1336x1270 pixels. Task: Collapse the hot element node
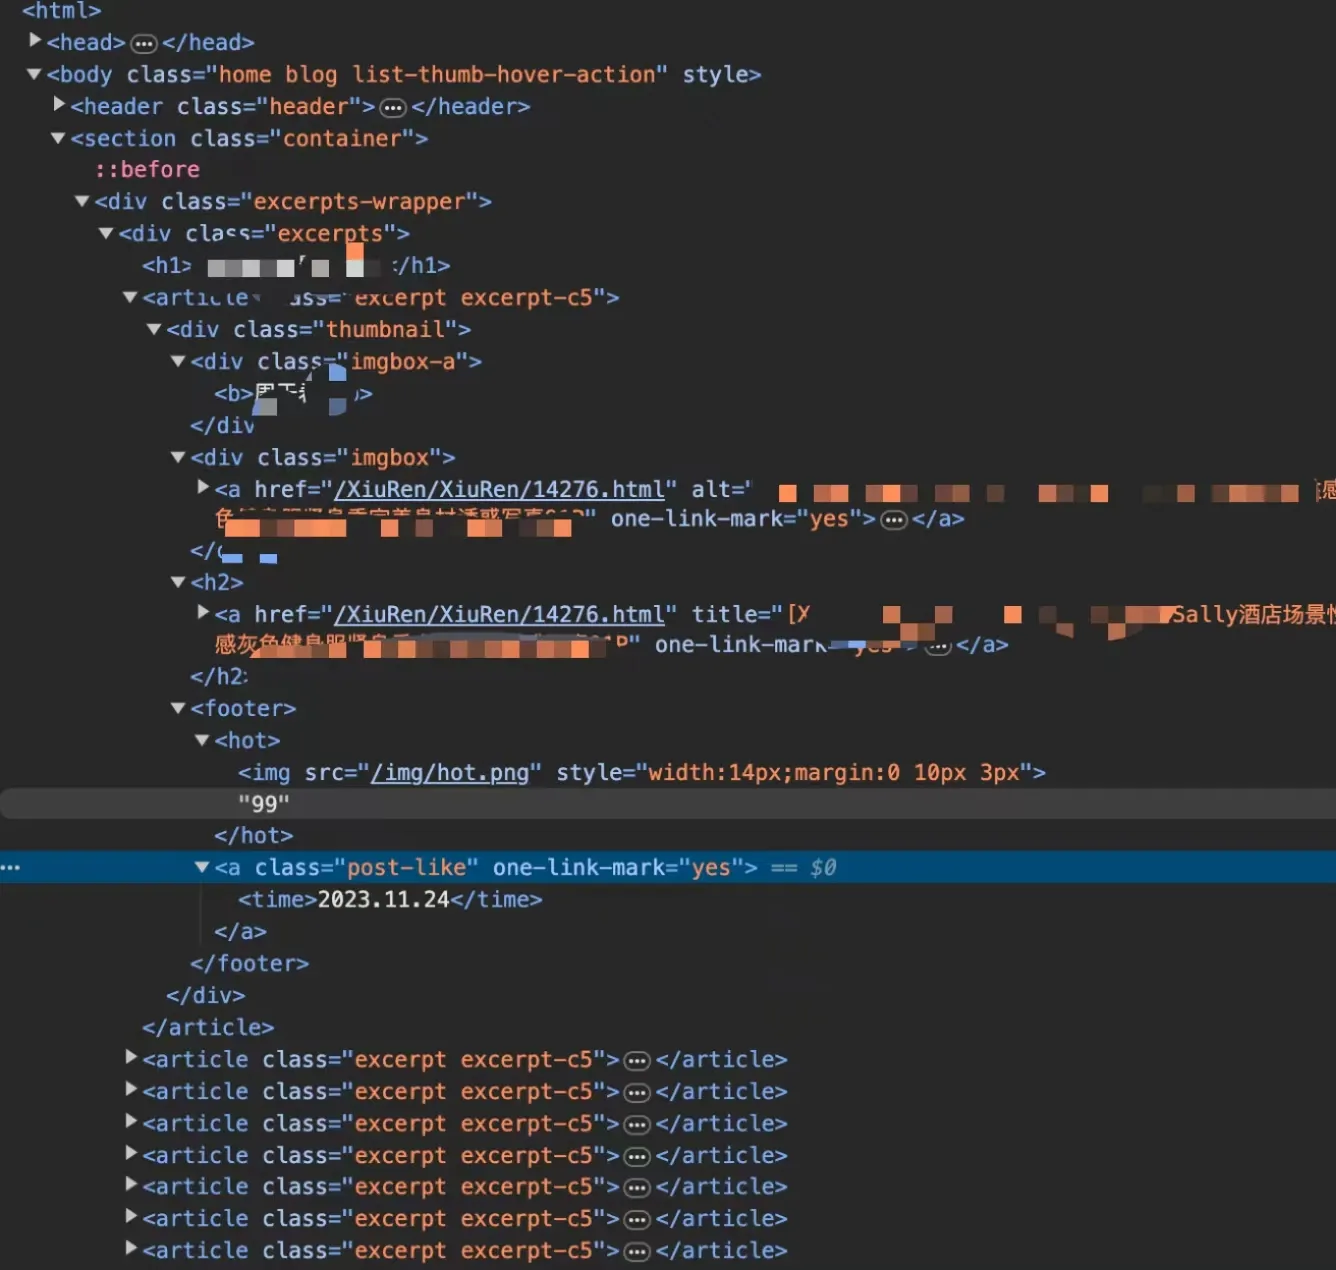pyautogui.click(x=202, y=740)
